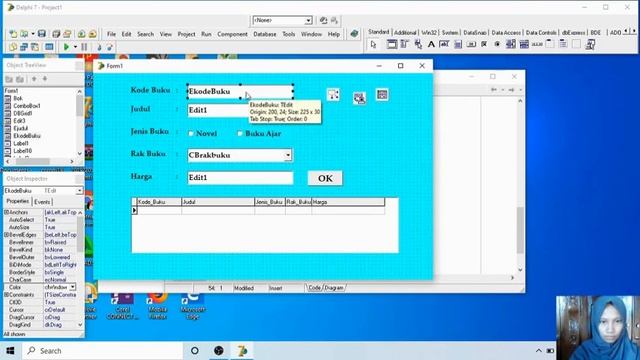Open the Database menu
The width and height of the screenshot is (640, 360).
[264, 34]
